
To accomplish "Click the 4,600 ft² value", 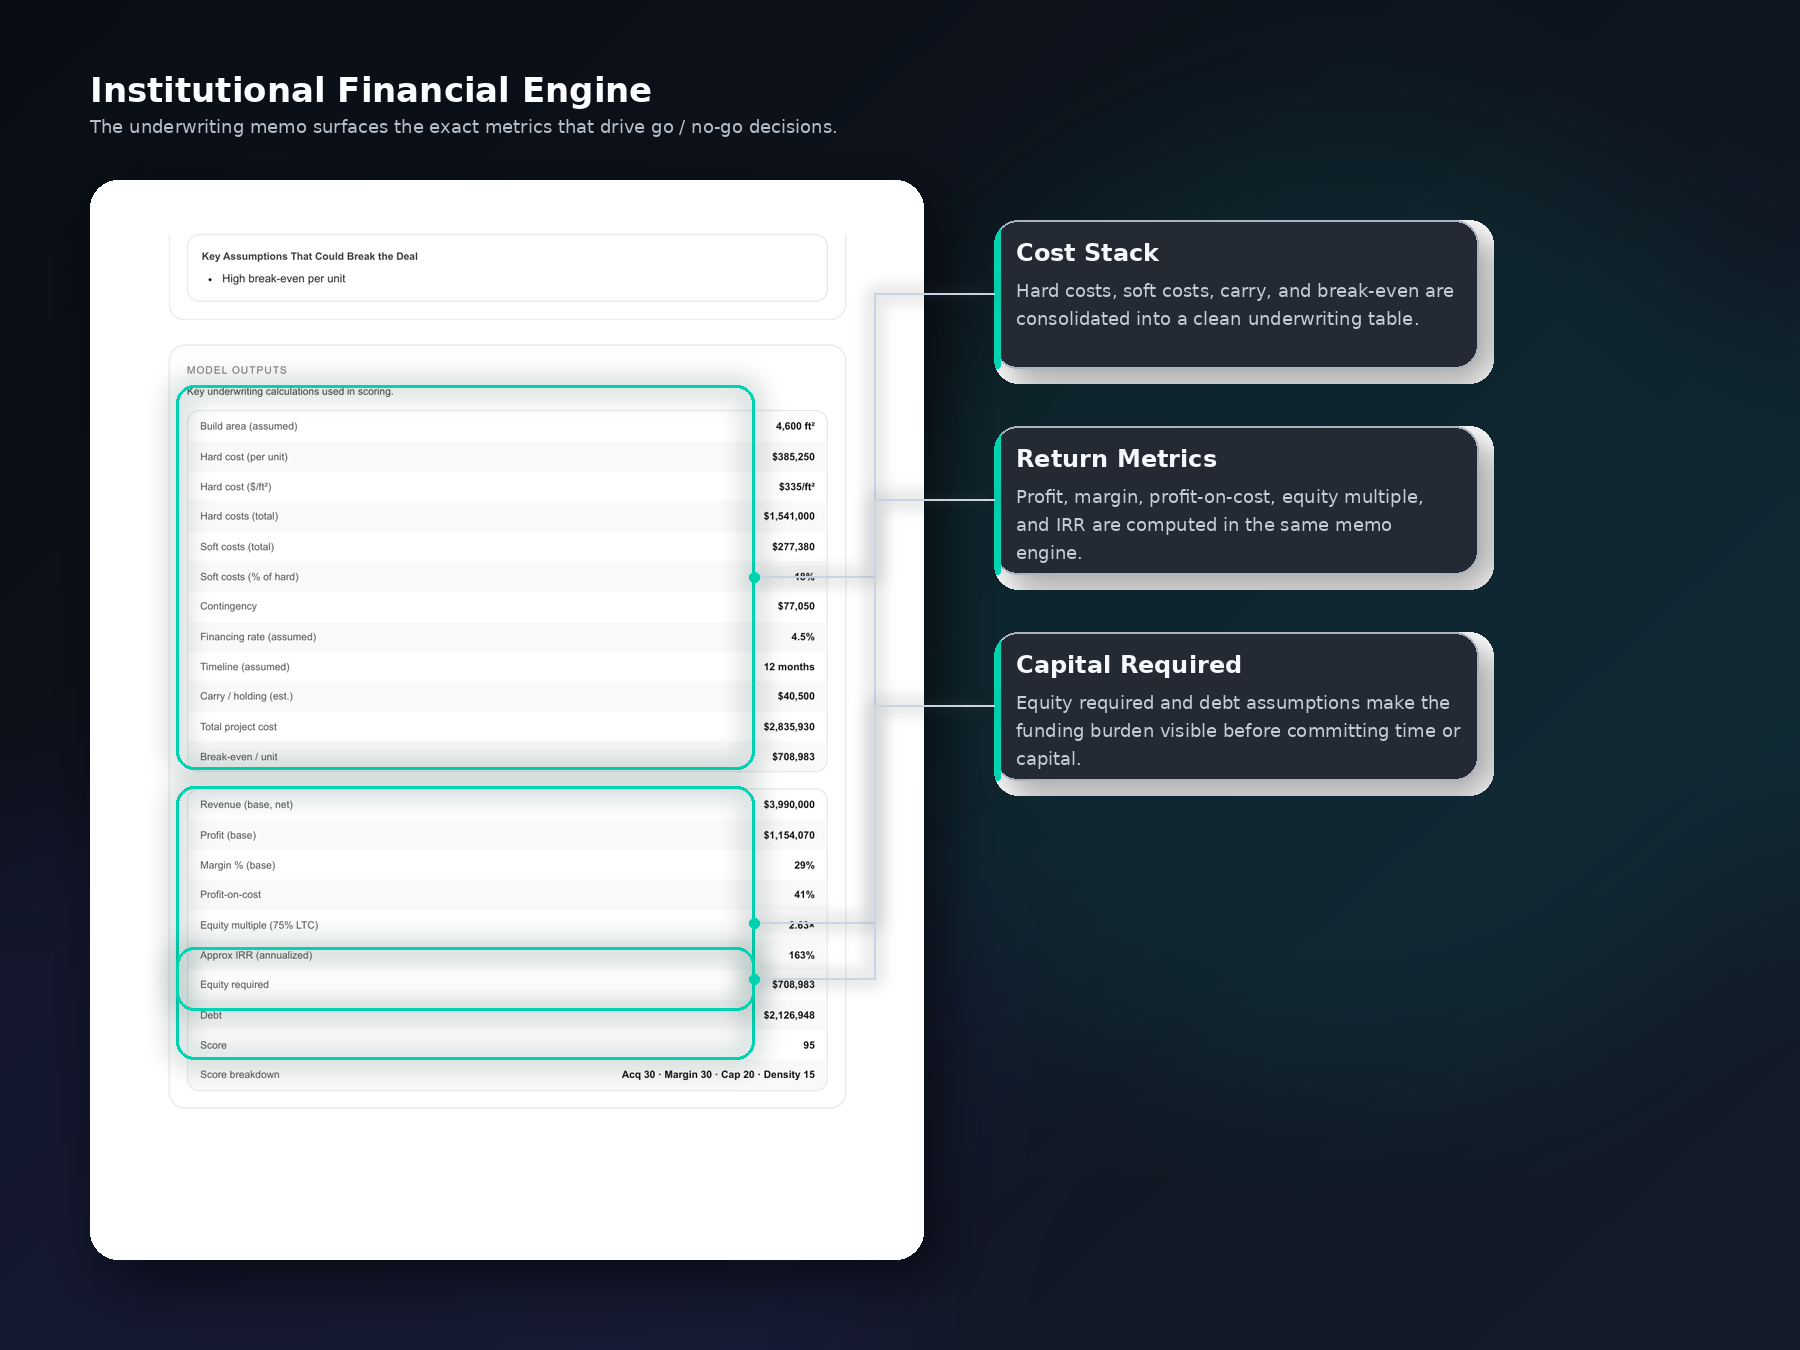I will (795, 426).
